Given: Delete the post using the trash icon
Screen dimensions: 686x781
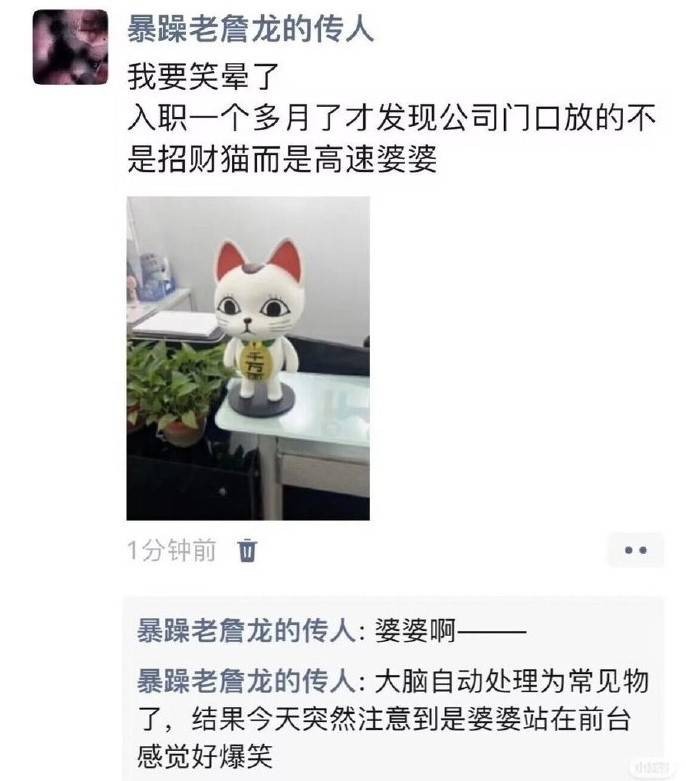Looking at the screenshot, I should click(247, 550).
